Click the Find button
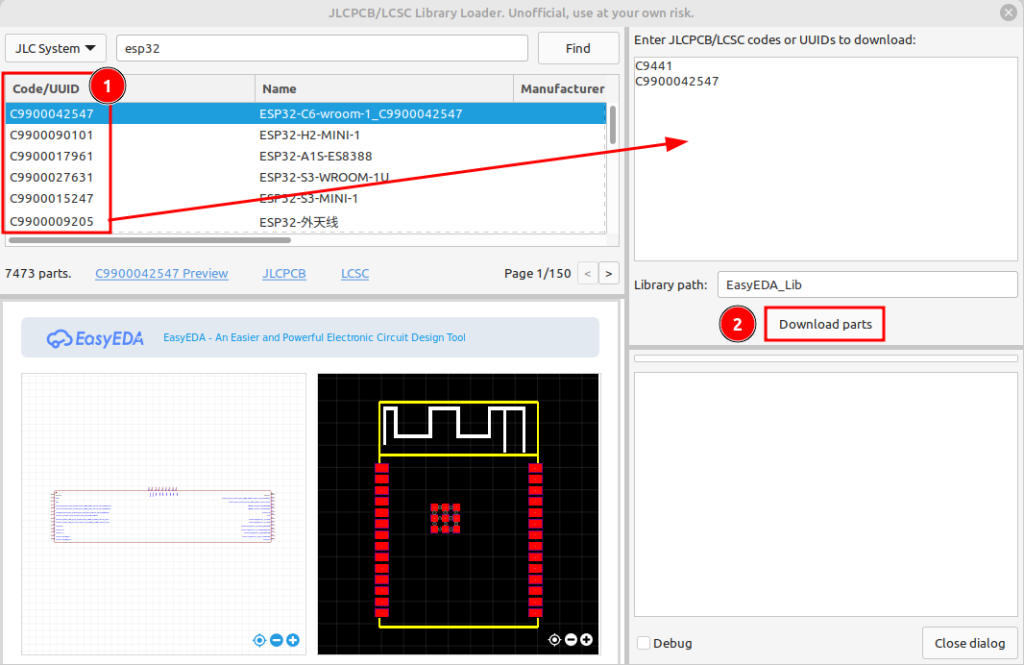The height and width of the screenshot is (665, 1024). point(578,48)
